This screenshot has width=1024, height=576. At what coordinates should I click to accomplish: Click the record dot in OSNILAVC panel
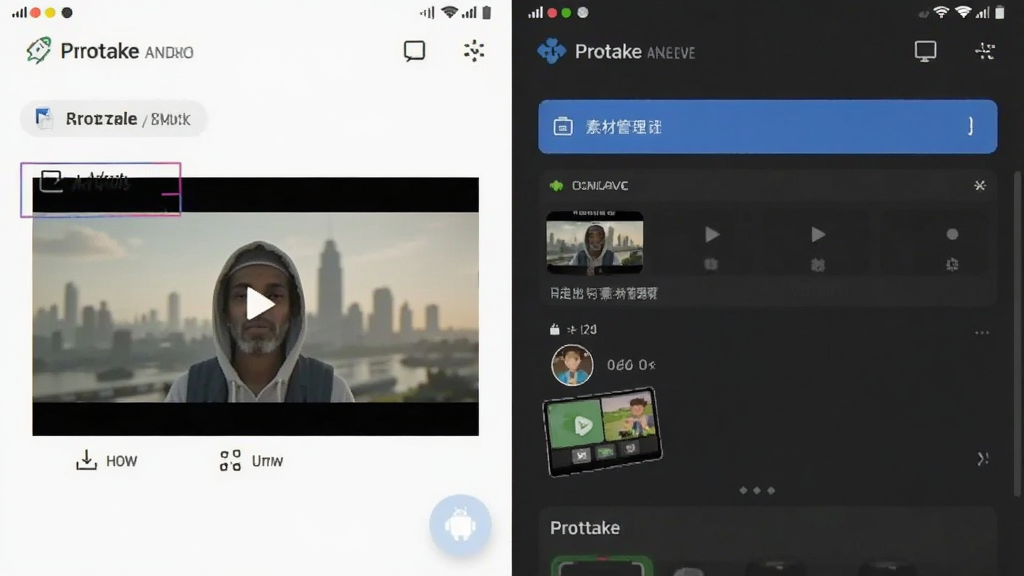point(952,234)
